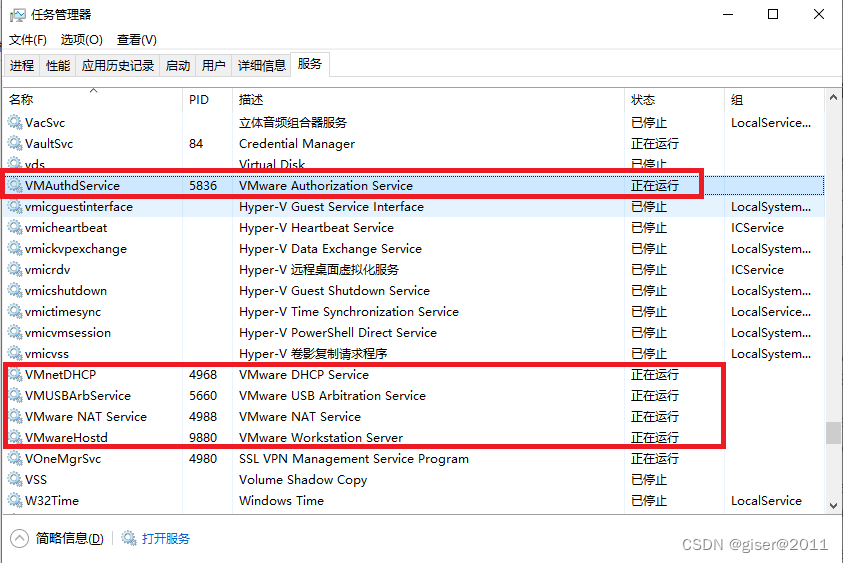Click the gear icon beside VMware NAT Service

pos(15,416)
